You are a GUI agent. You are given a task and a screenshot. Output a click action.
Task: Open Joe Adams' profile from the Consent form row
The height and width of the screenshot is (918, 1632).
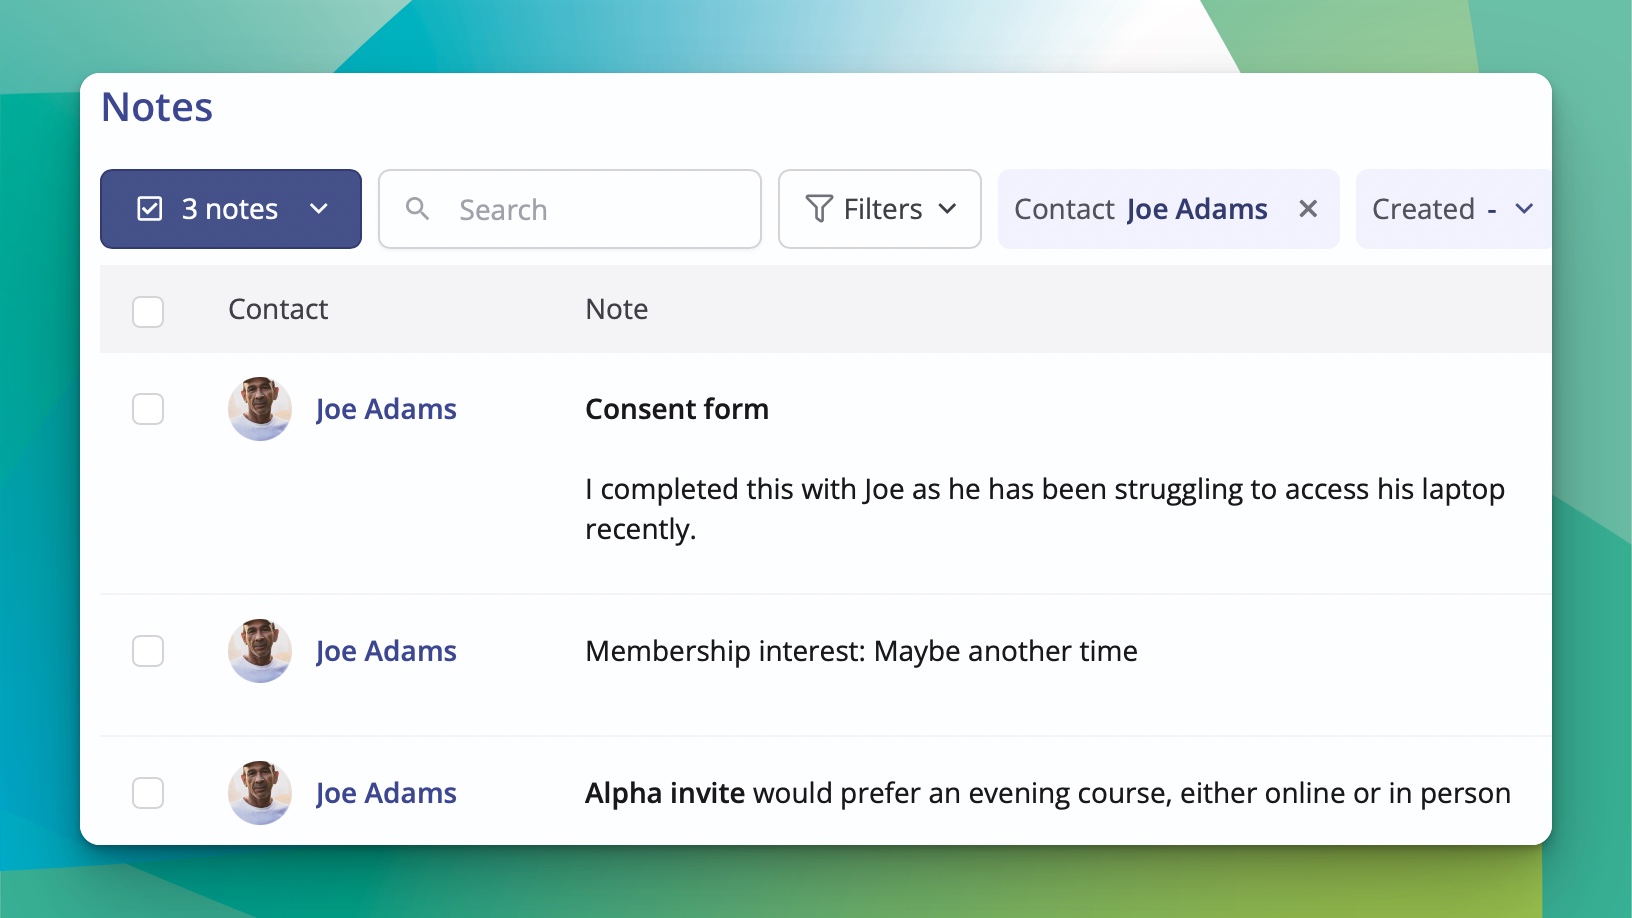pos(385,409)
